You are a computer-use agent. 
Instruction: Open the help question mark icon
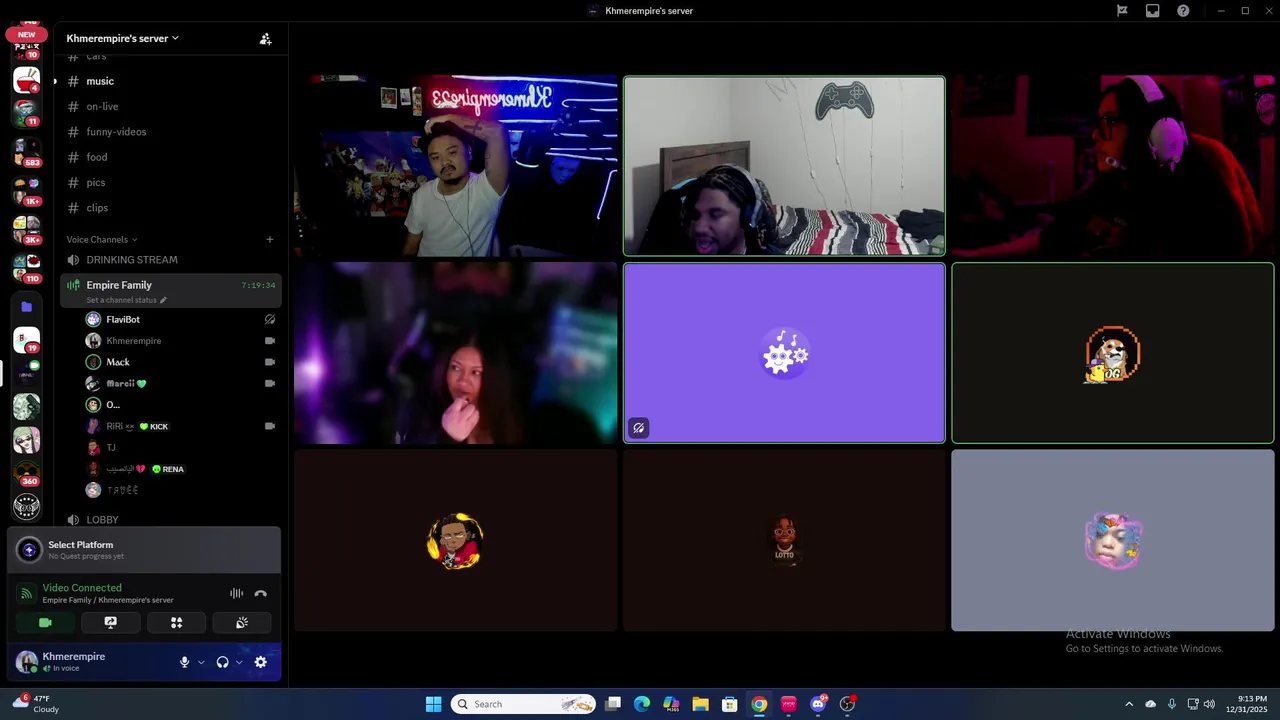(x=1183, y=11)
